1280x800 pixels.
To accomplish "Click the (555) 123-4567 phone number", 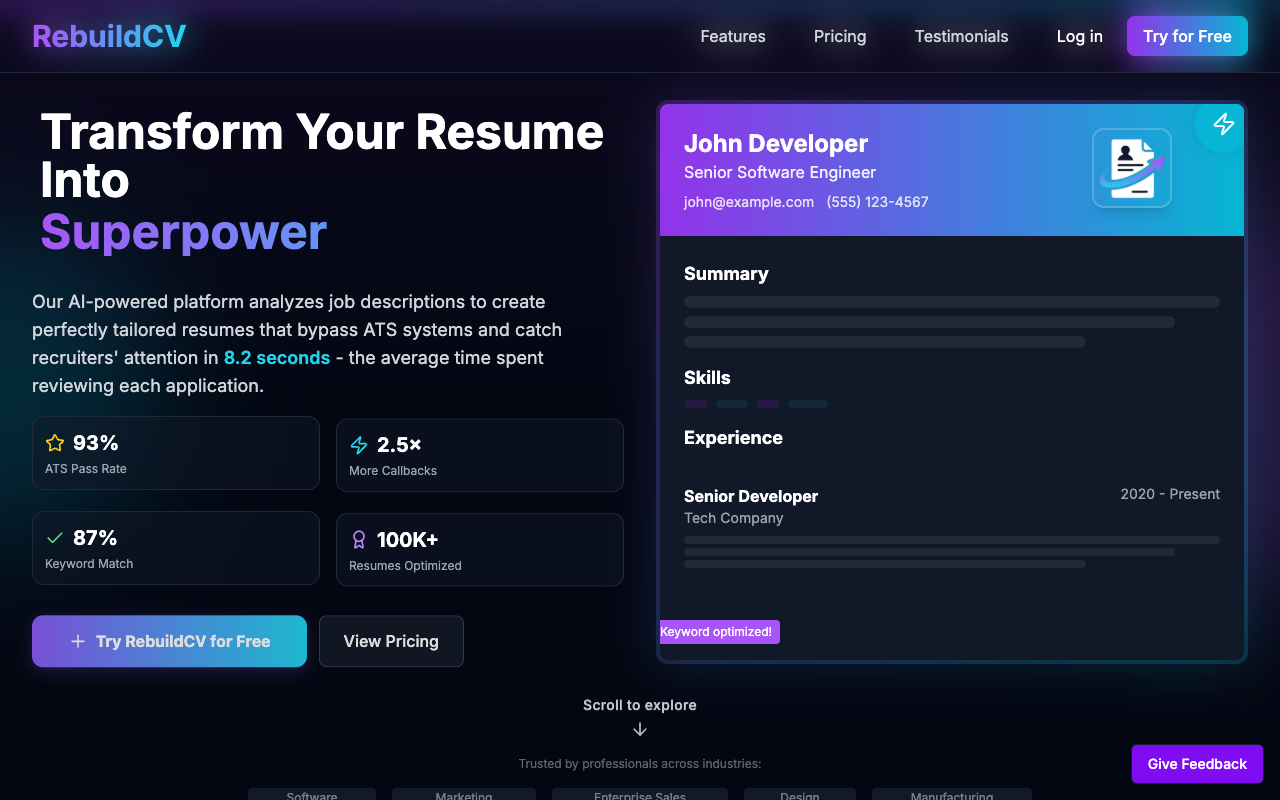I will pos(877,202).
